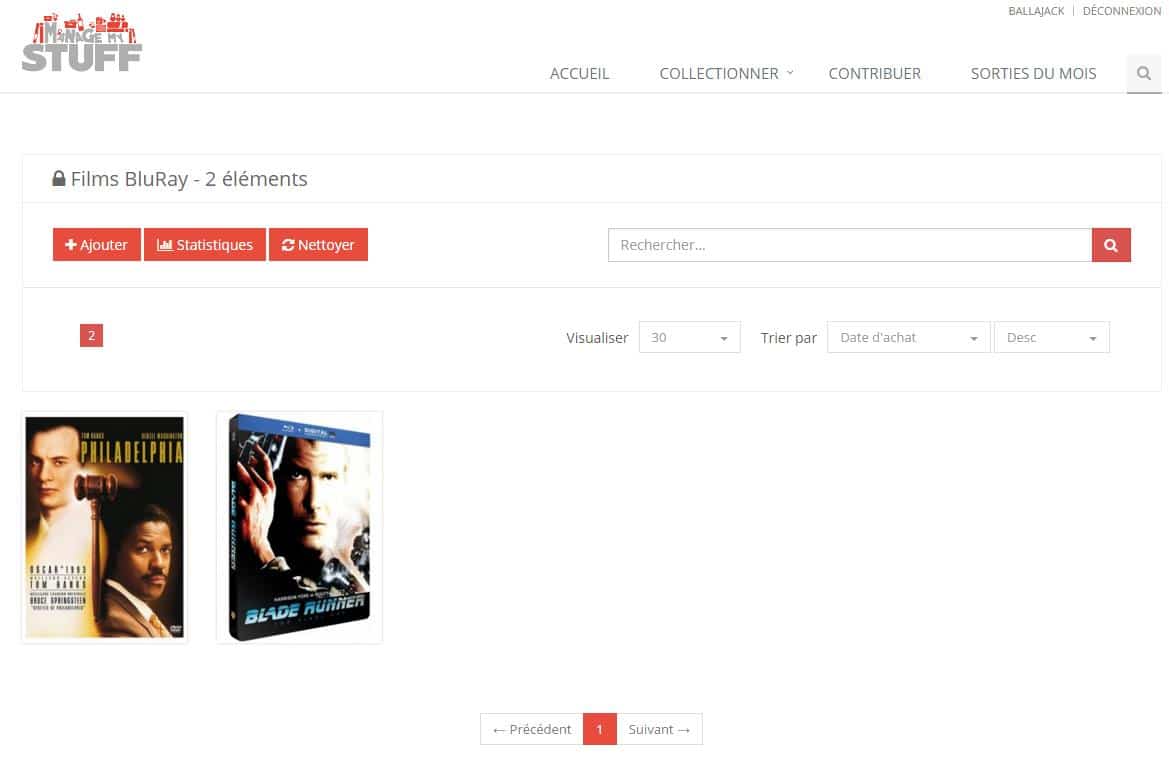This screenshot has height=758, width=1169.
Task: Open the Statistiques view
Action: click(x=204, y=244)
